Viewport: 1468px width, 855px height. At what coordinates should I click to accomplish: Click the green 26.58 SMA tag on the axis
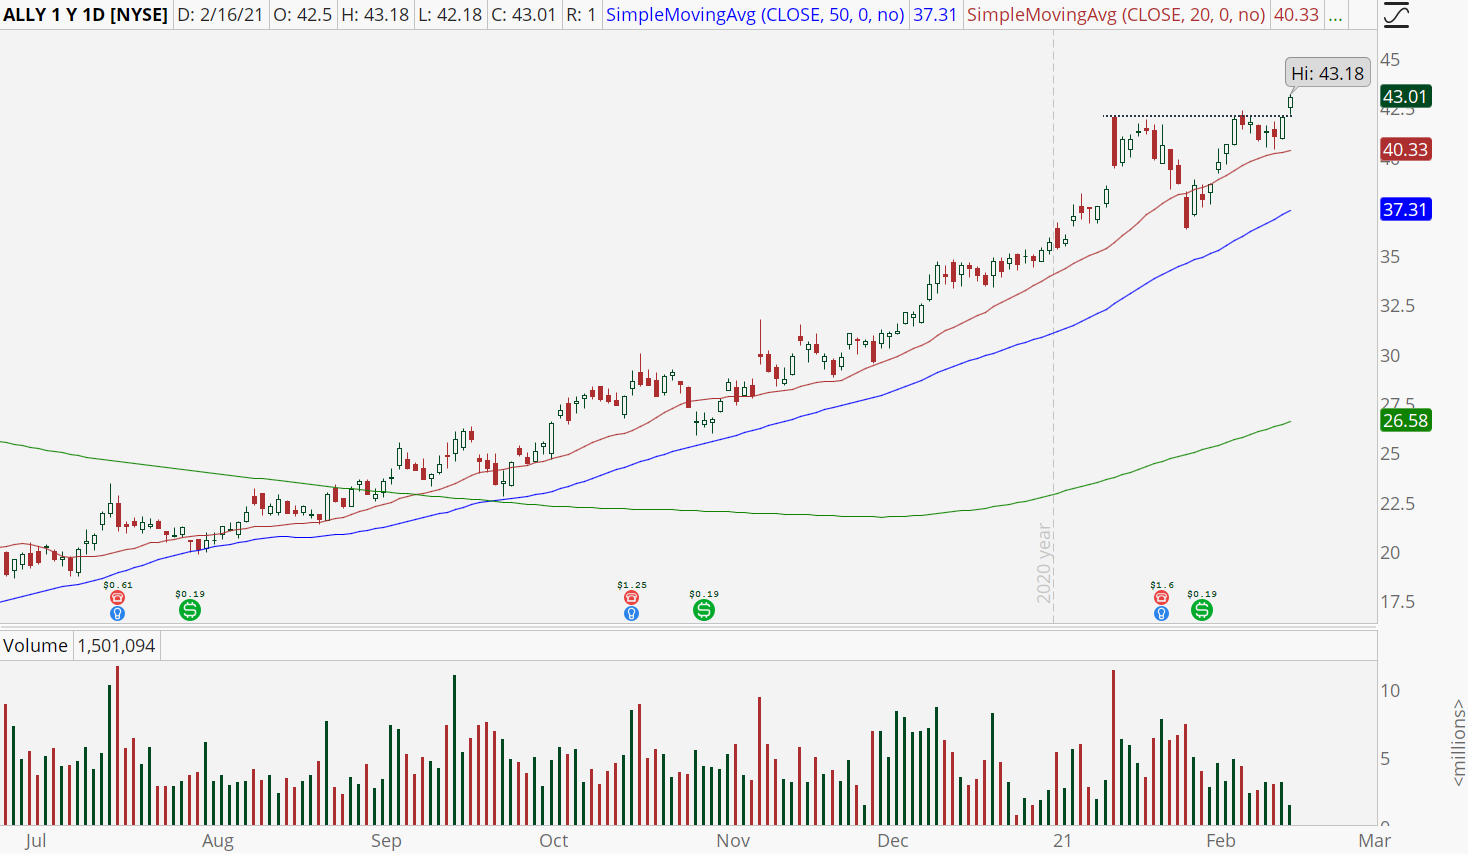1405,421
